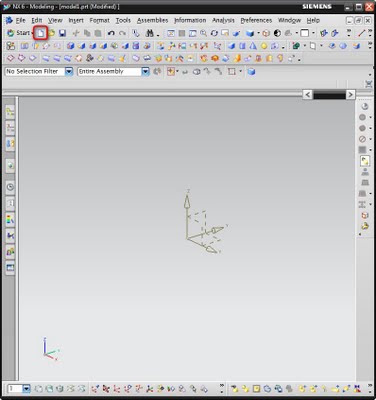This screenshot has width=376, height=400.
Task: Click the Zoom magnifier icon
Action: pyautogui.click(x=203, y=33)
